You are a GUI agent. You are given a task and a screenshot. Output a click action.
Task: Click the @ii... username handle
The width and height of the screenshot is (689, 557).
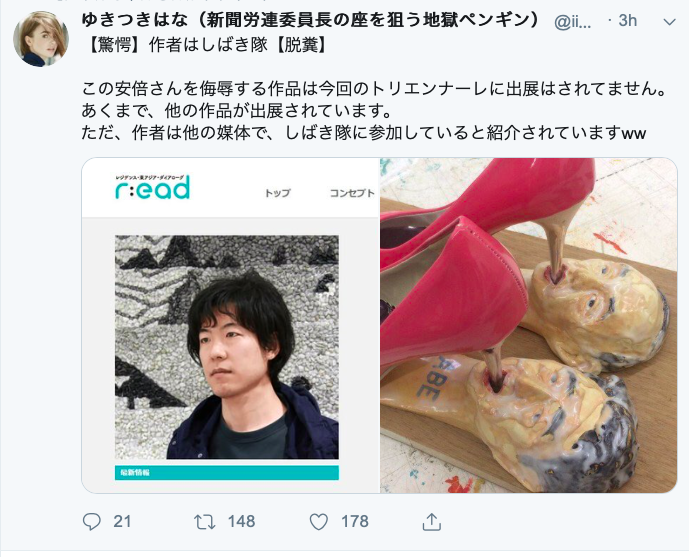coord(573,21)
